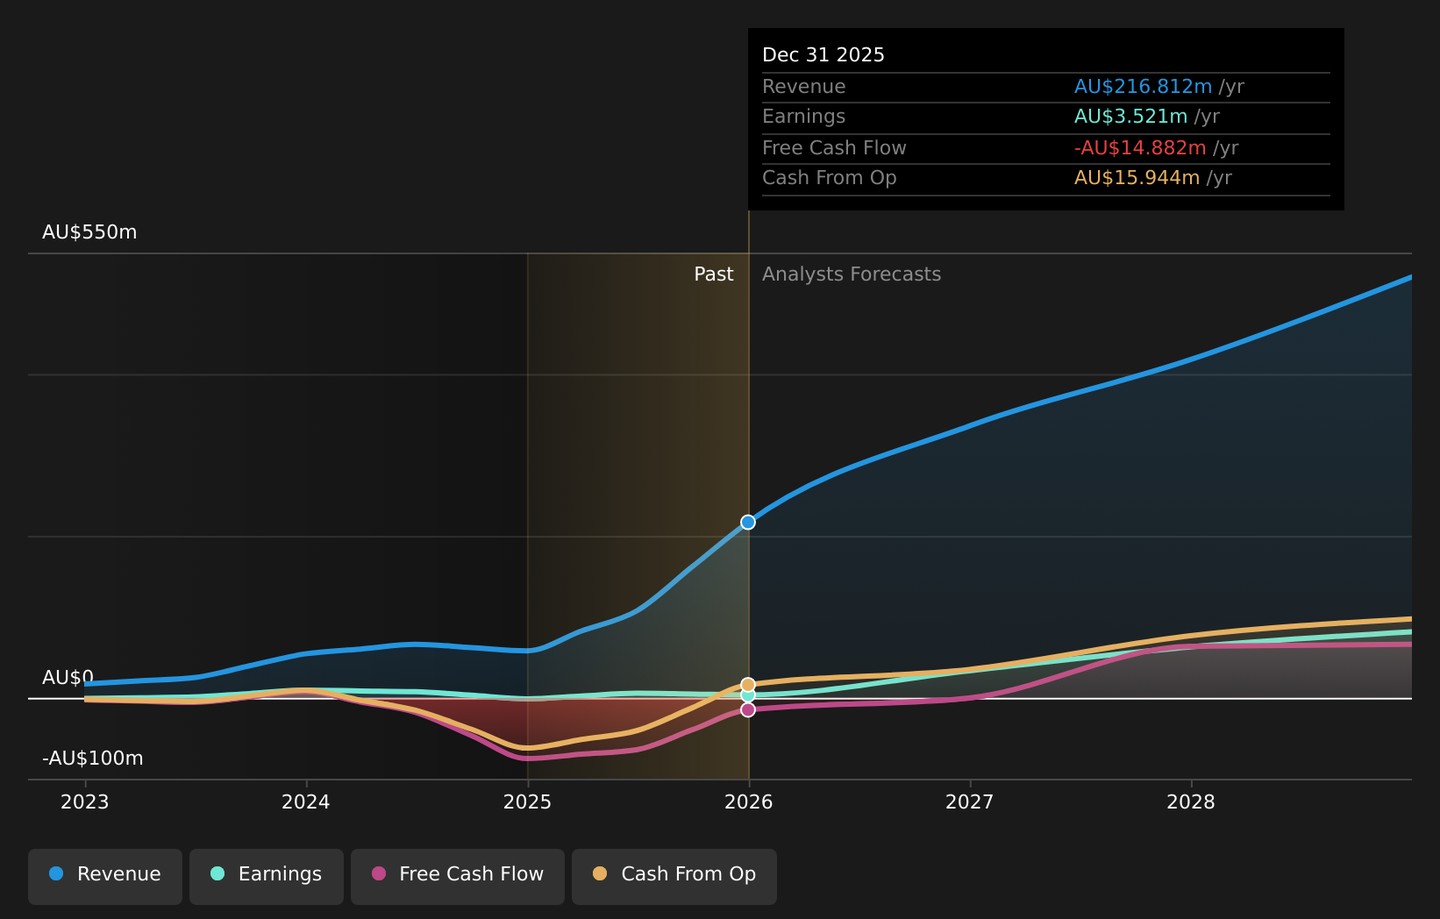Select the pink Free Cash Flow marker at 2026
Image resolution: width=1440 pixels, height=919 pixels.
748,710
